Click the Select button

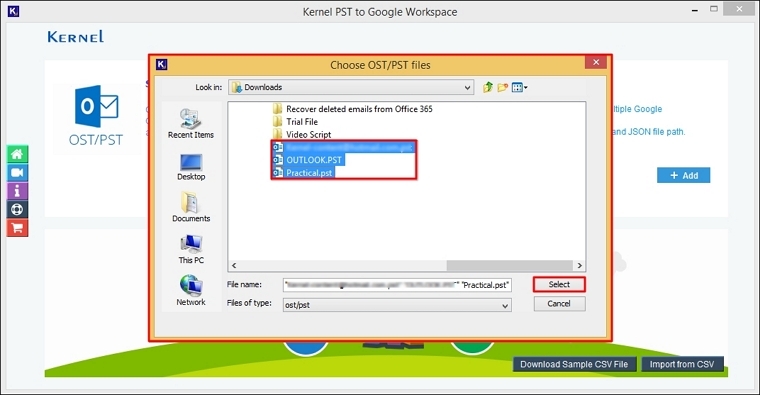[559, 284]
